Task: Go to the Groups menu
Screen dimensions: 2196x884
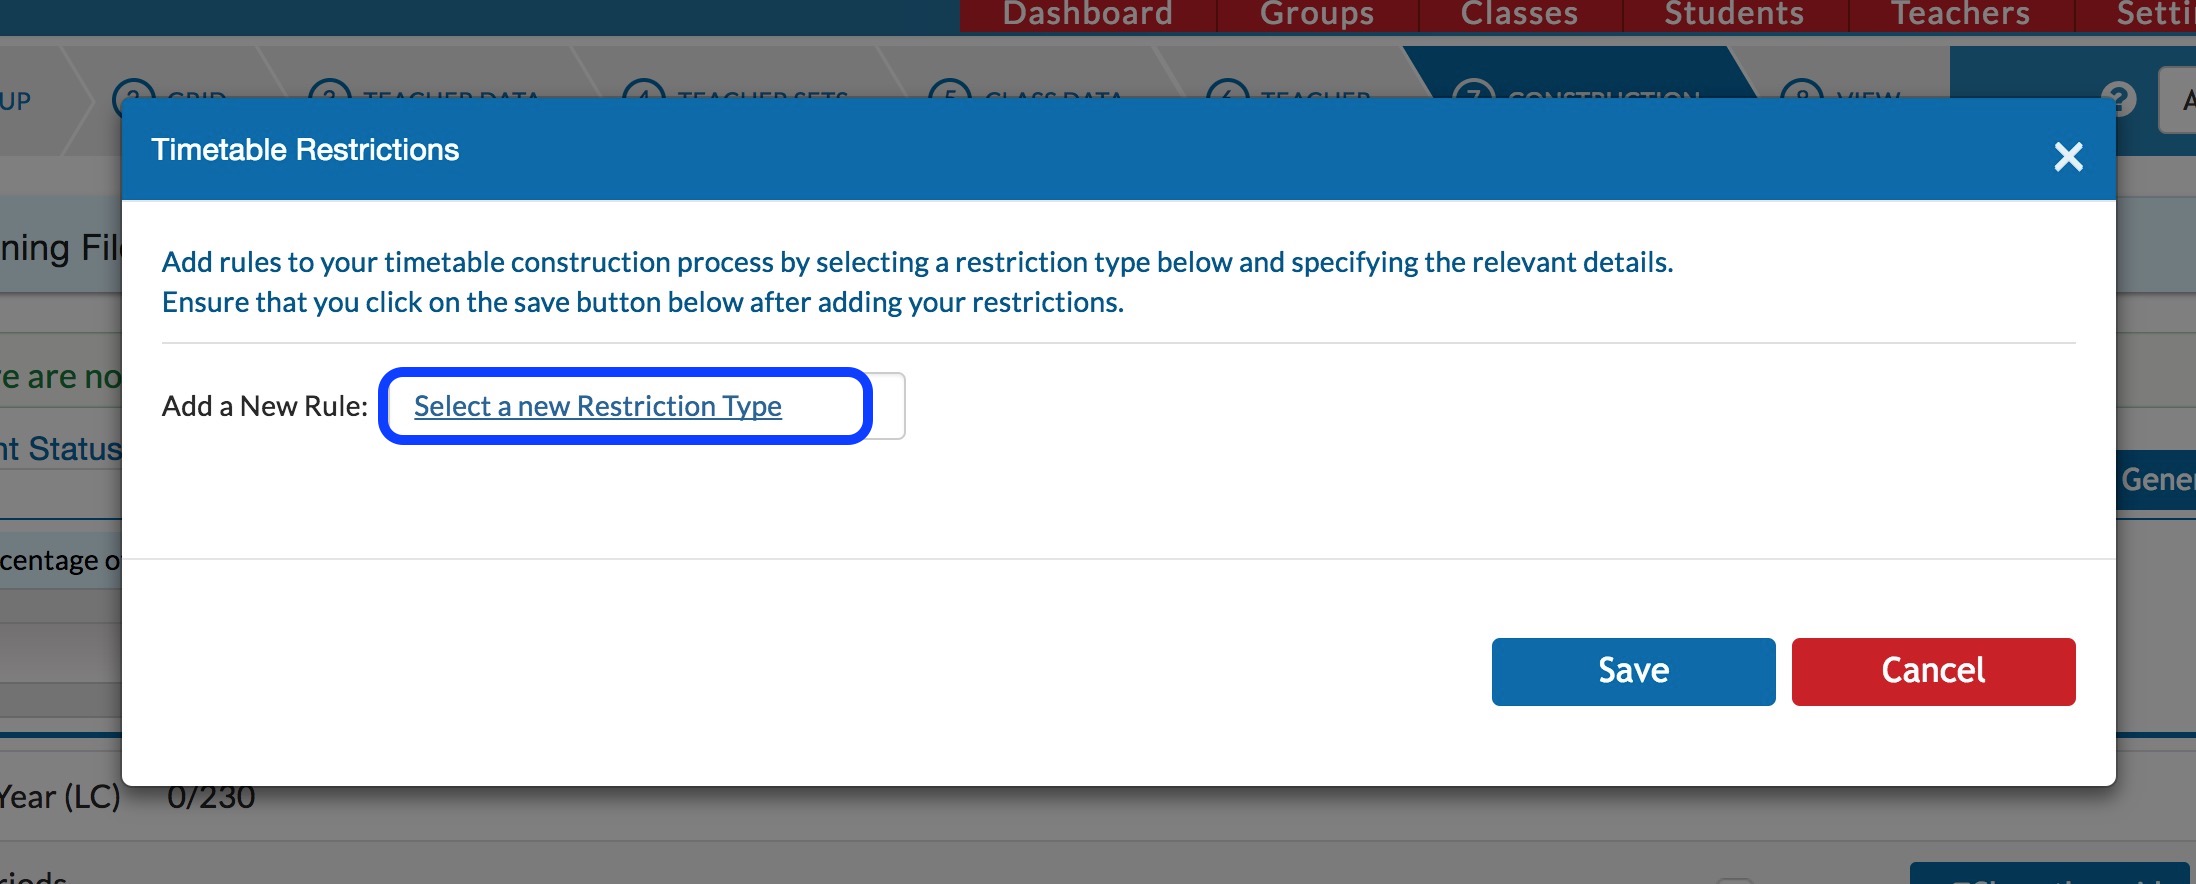Action: coord(1317,14)
